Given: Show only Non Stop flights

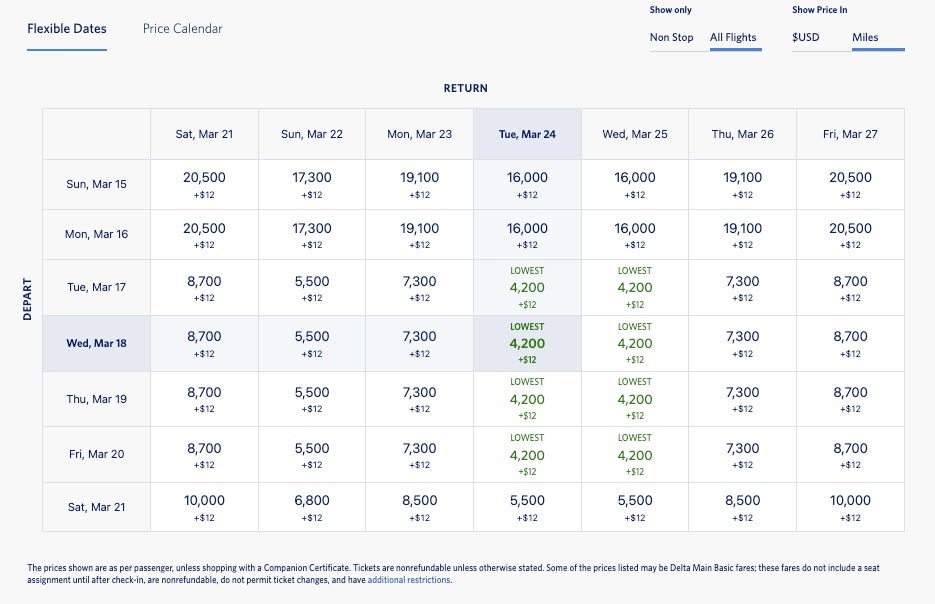Looking at the screenshot, I should [x=671, y=38].
